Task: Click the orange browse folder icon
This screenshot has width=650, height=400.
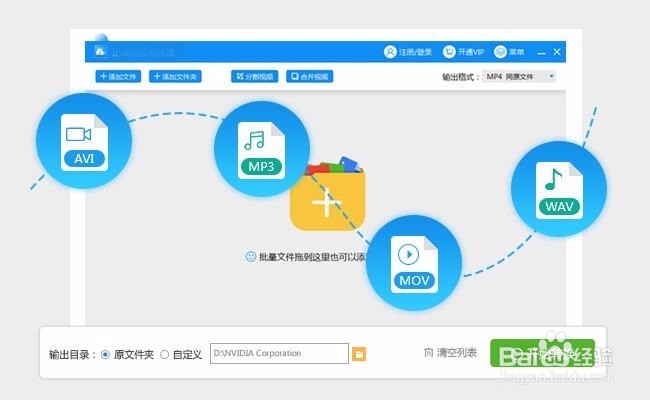Action: (x=359, y=354)
